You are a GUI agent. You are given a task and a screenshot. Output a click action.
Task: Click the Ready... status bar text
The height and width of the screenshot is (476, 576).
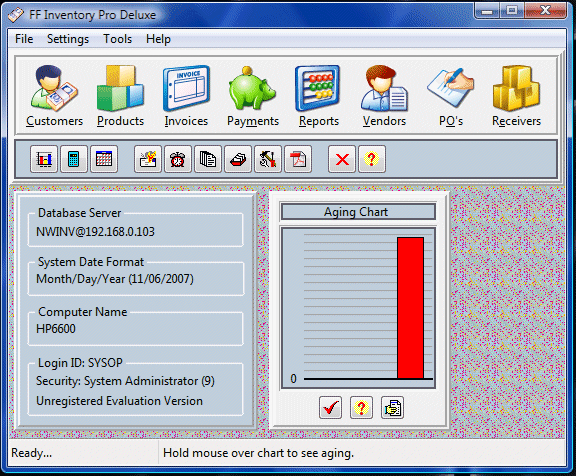[x=32, y=453]
